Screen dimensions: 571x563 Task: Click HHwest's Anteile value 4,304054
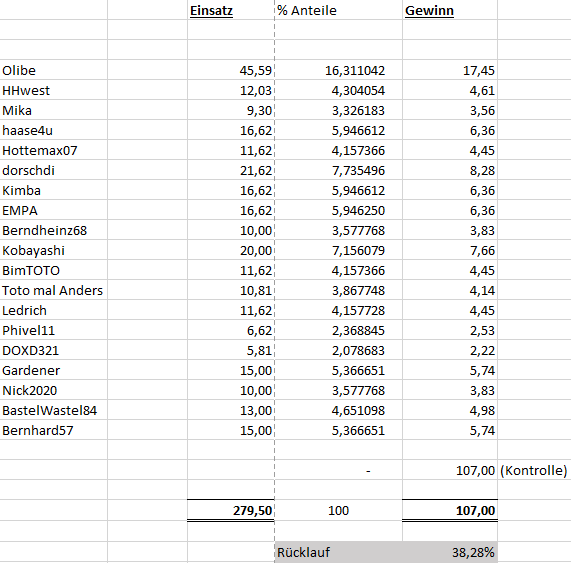tap(338, 90)
